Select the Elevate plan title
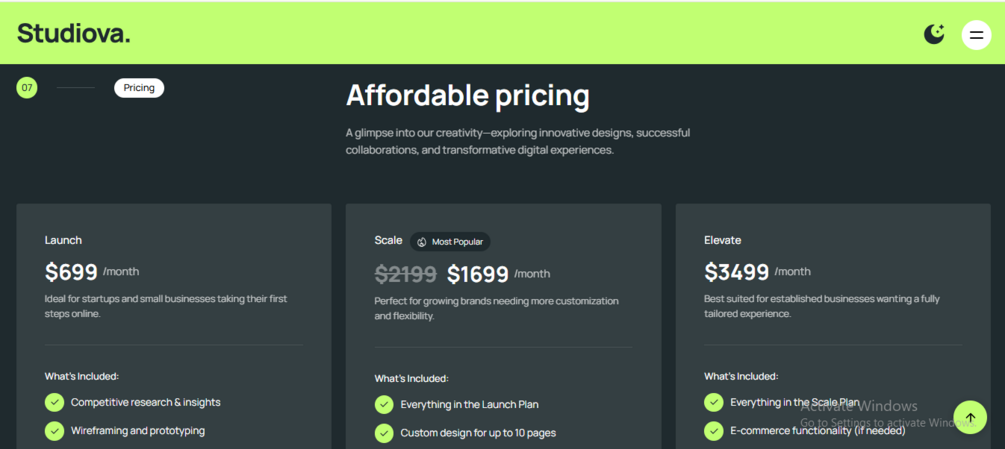Image resolution: width=1005 pixels, height=449 pixels. tap(722, 240)
